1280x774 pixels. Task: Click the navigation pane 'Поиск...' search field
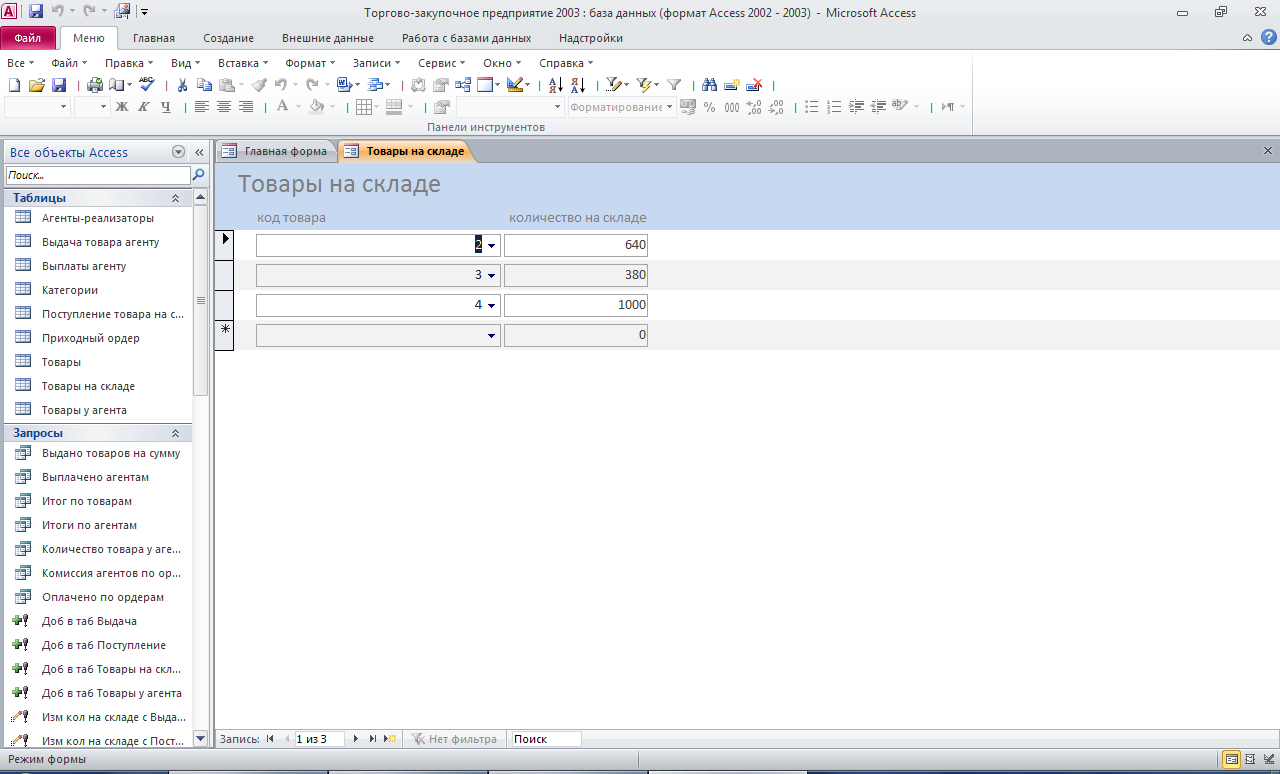97,175
